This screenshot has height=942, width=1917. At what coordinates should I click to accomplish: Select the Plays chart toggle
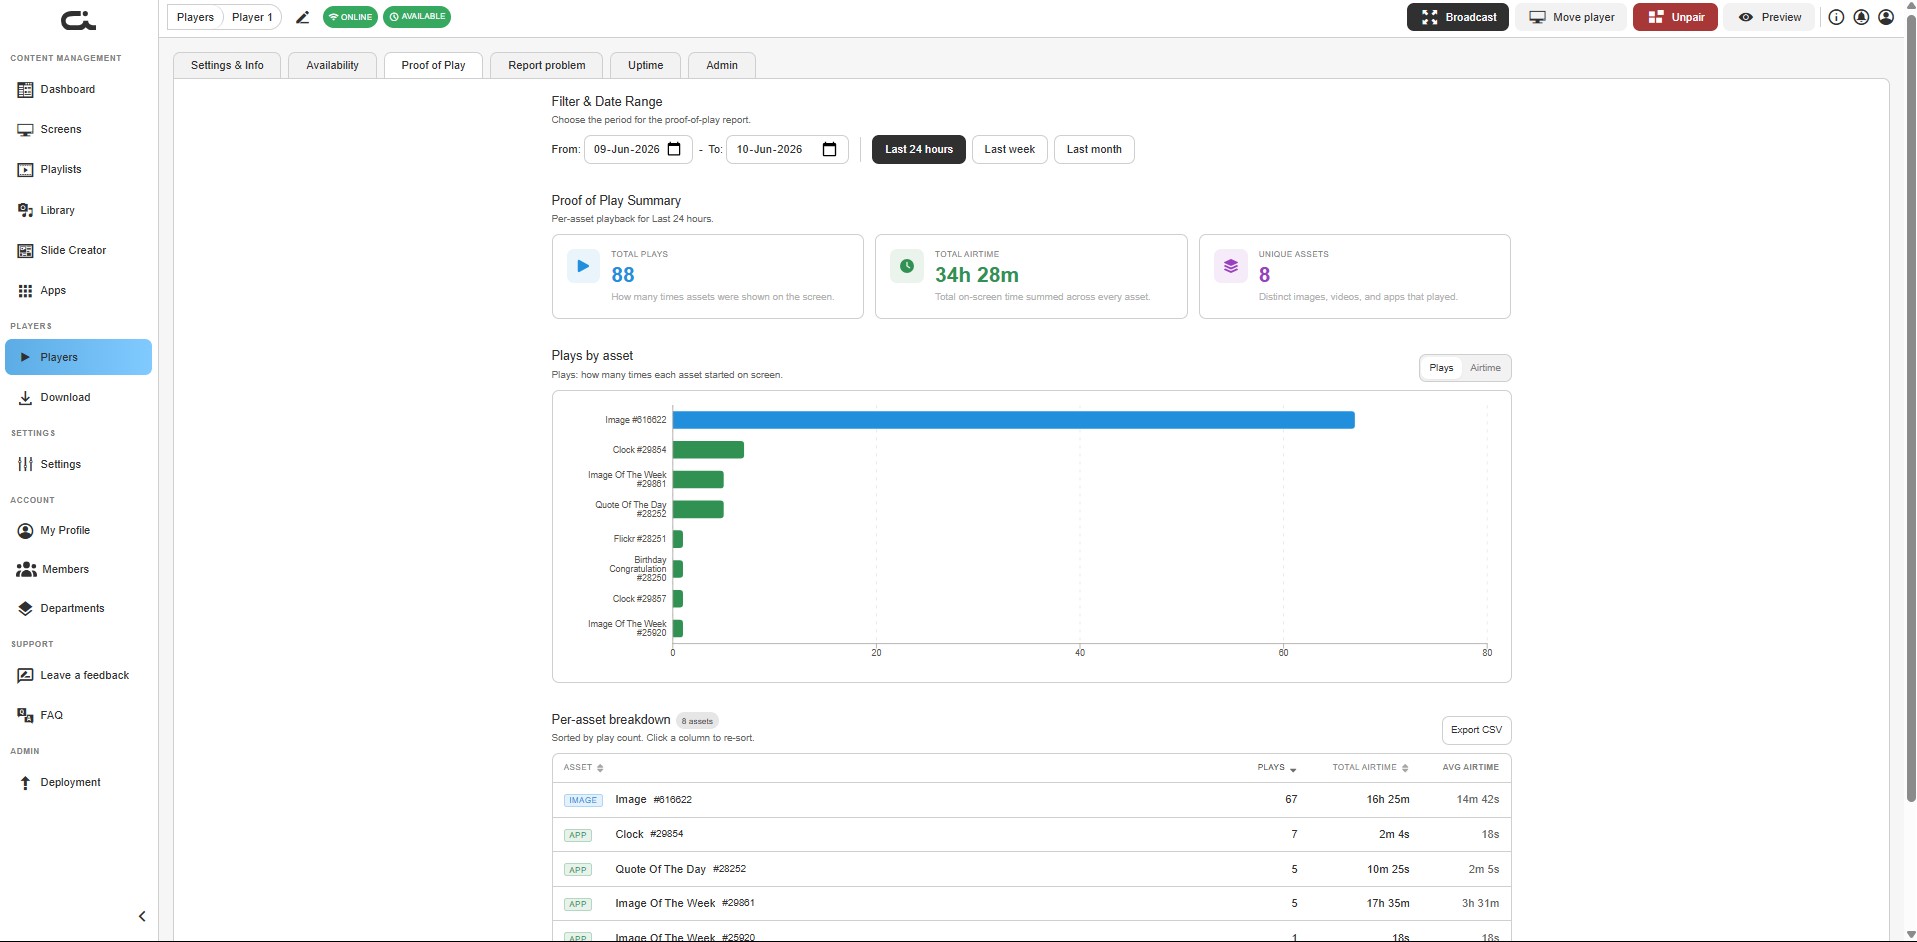[1441, 368]
